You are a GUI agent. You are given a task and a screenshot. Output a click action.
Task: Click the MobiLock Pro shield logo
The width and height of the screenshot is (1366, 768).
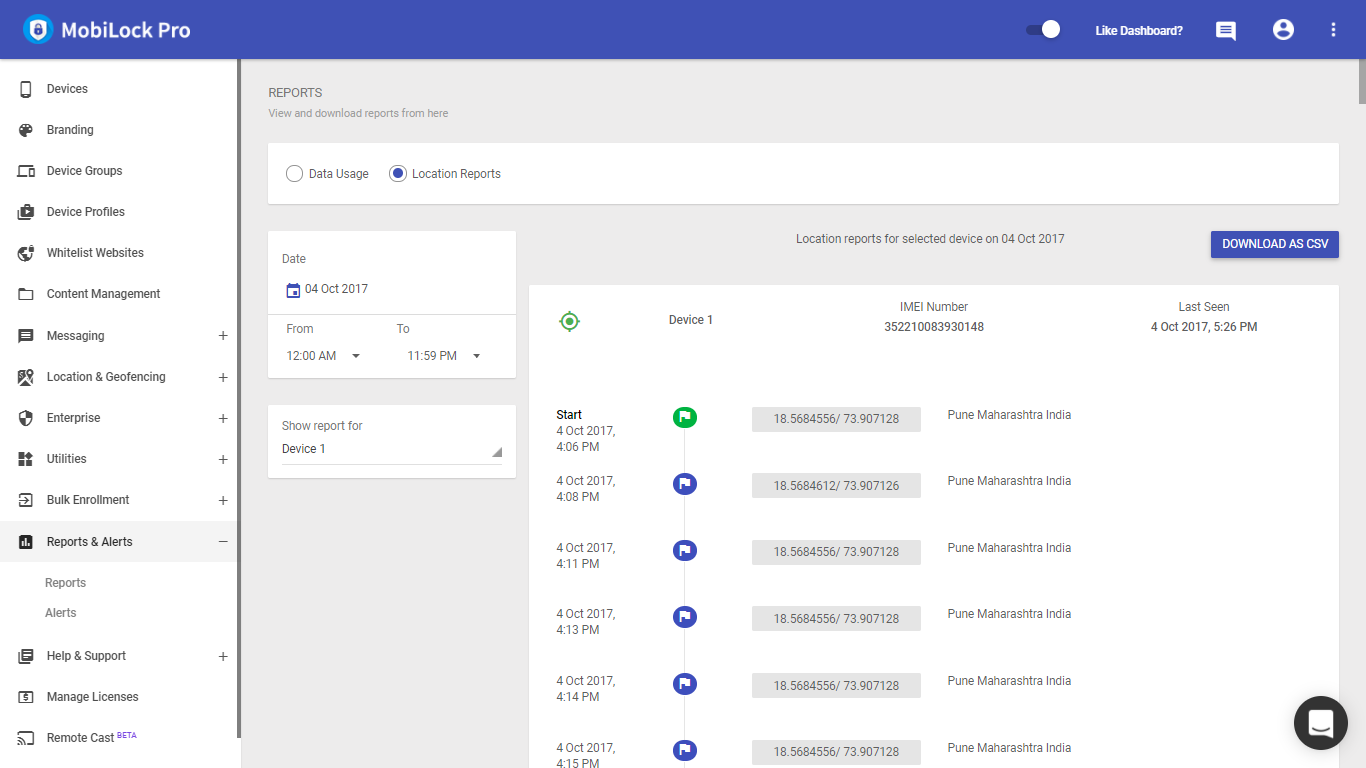pos(38,30)
